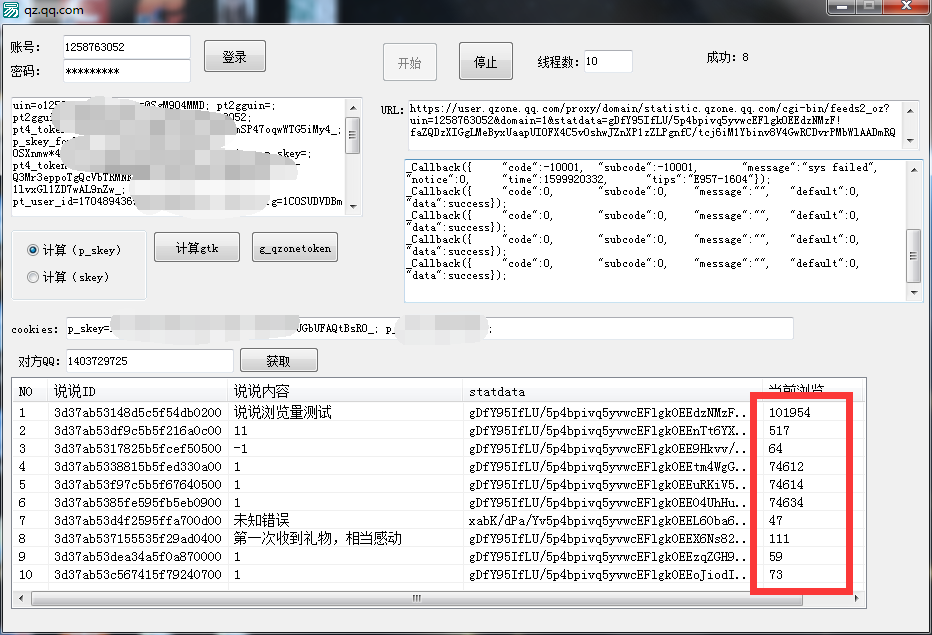Click the view count 74634 cell

click(786, 502)
